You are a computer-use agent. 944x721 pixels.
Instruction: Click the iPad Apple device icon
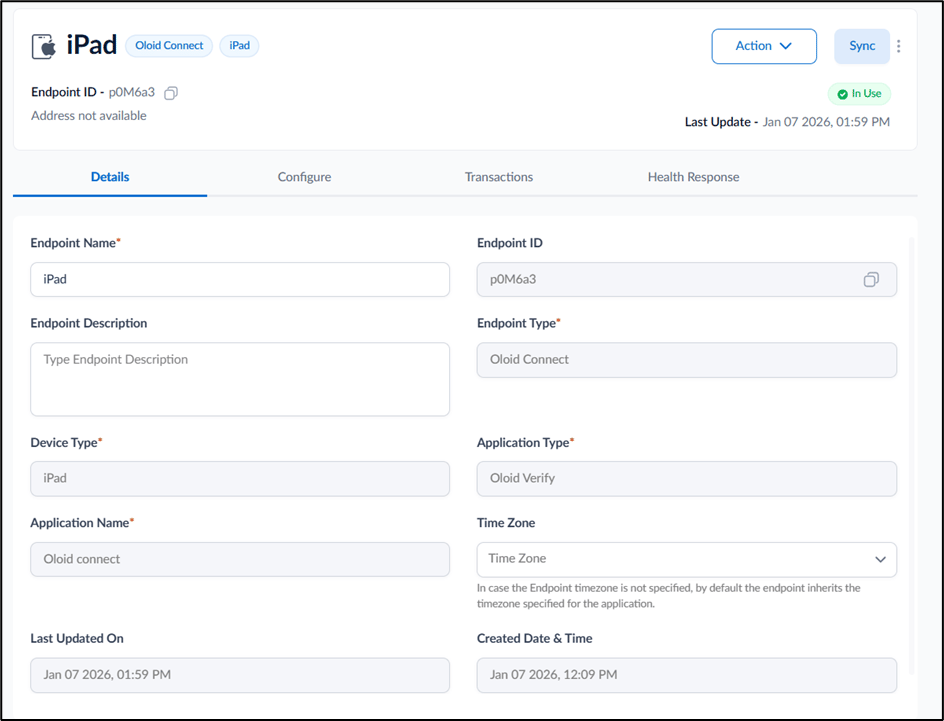coord(44,46)
